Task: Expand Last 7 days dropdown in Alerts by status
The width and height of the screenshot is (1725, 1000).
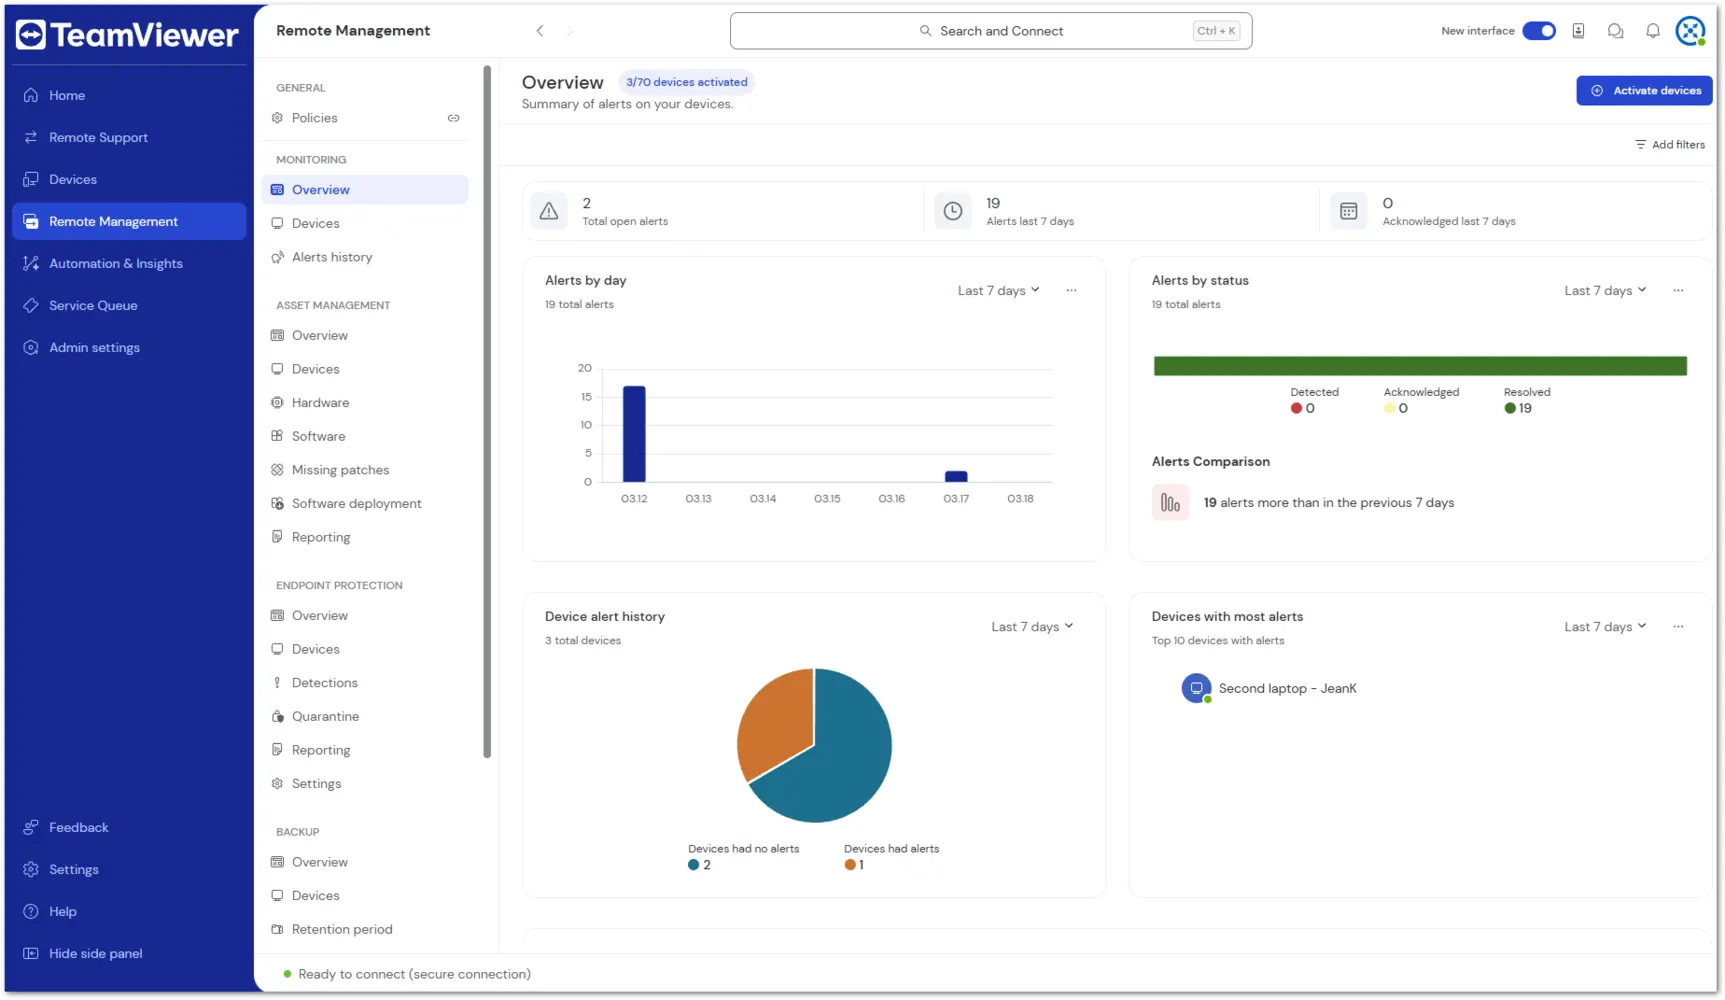Action: tap(1605, 291)
